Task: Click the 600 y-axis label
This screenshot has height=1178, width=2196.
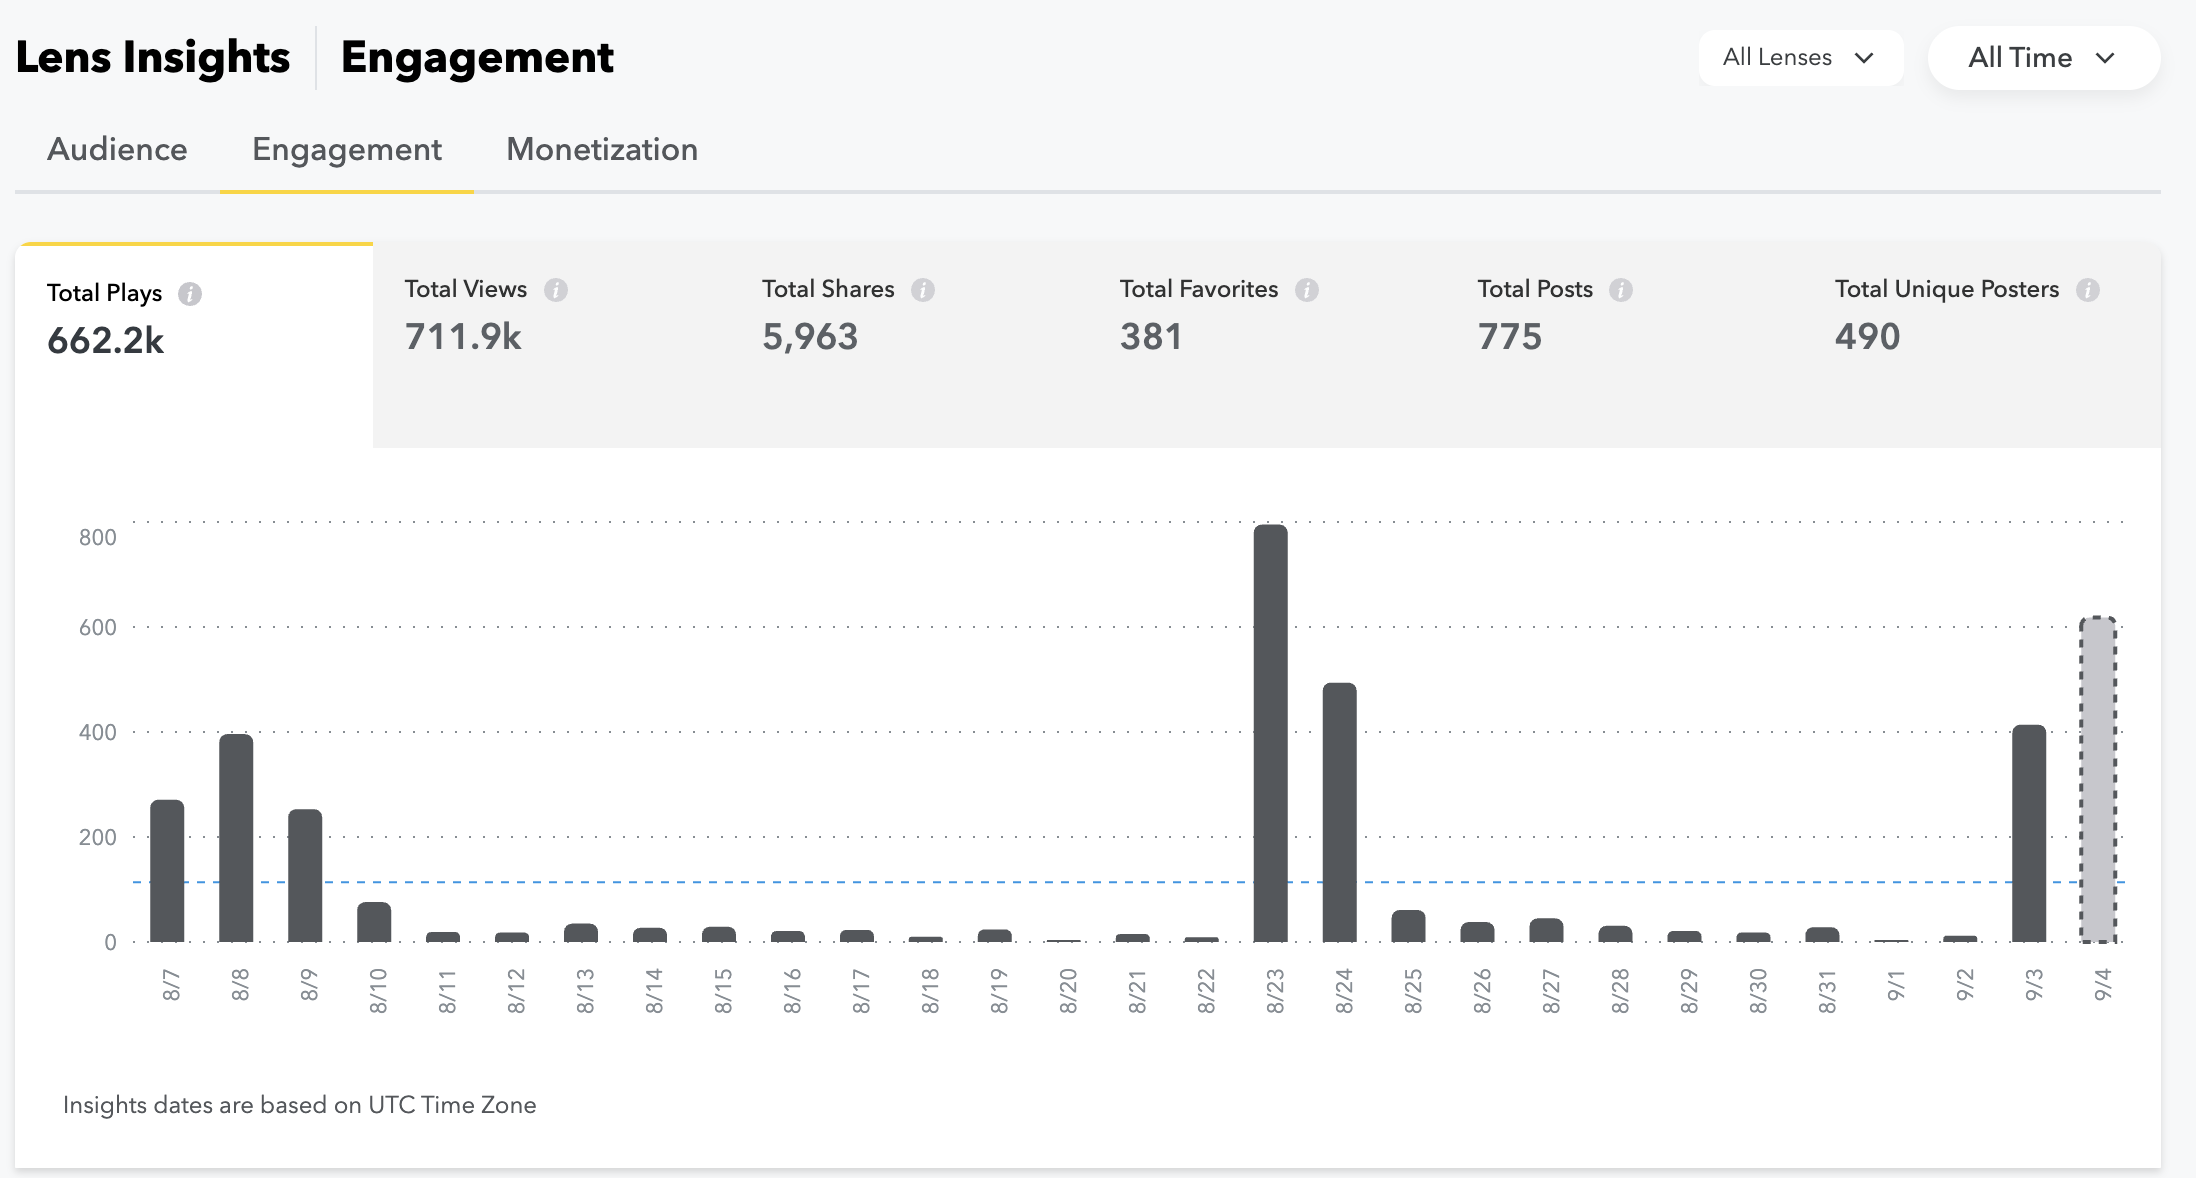Action: tap(98, 628)
